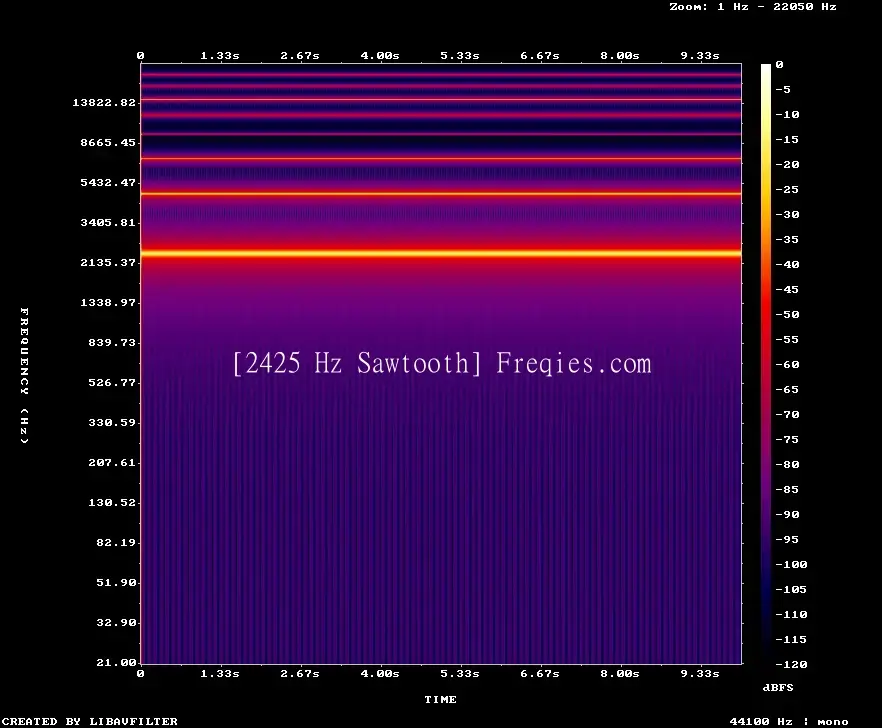Click the -60 dBFS scale label
This screenshot has height=728, width=882.
pos(787,364)
